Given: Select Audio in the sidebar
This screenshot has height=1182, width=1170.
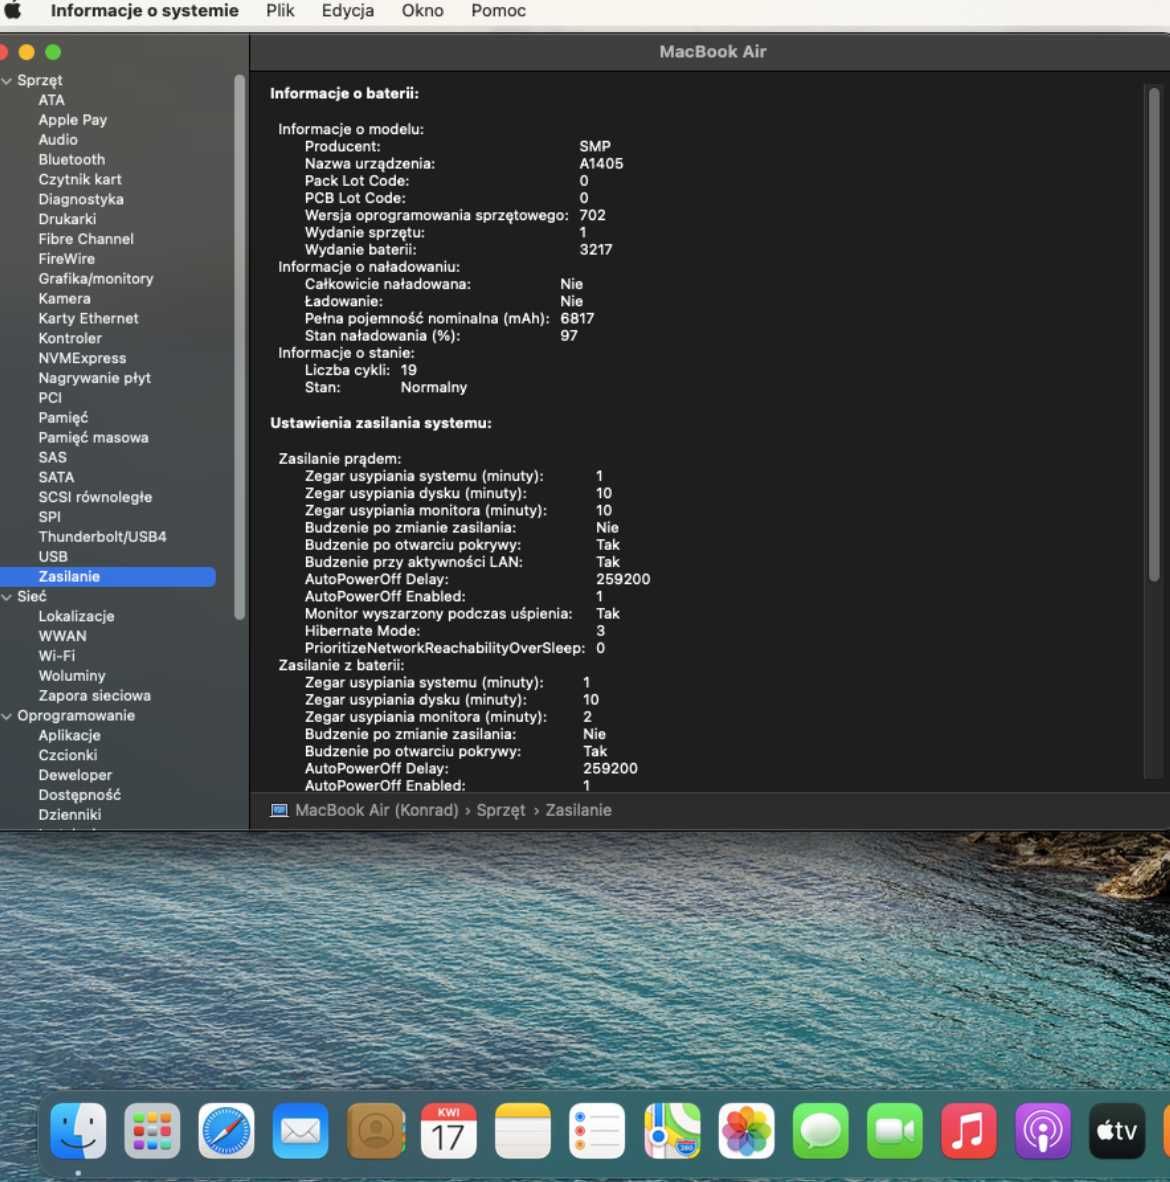Looking at the screenshot, I should pos(58,139).
